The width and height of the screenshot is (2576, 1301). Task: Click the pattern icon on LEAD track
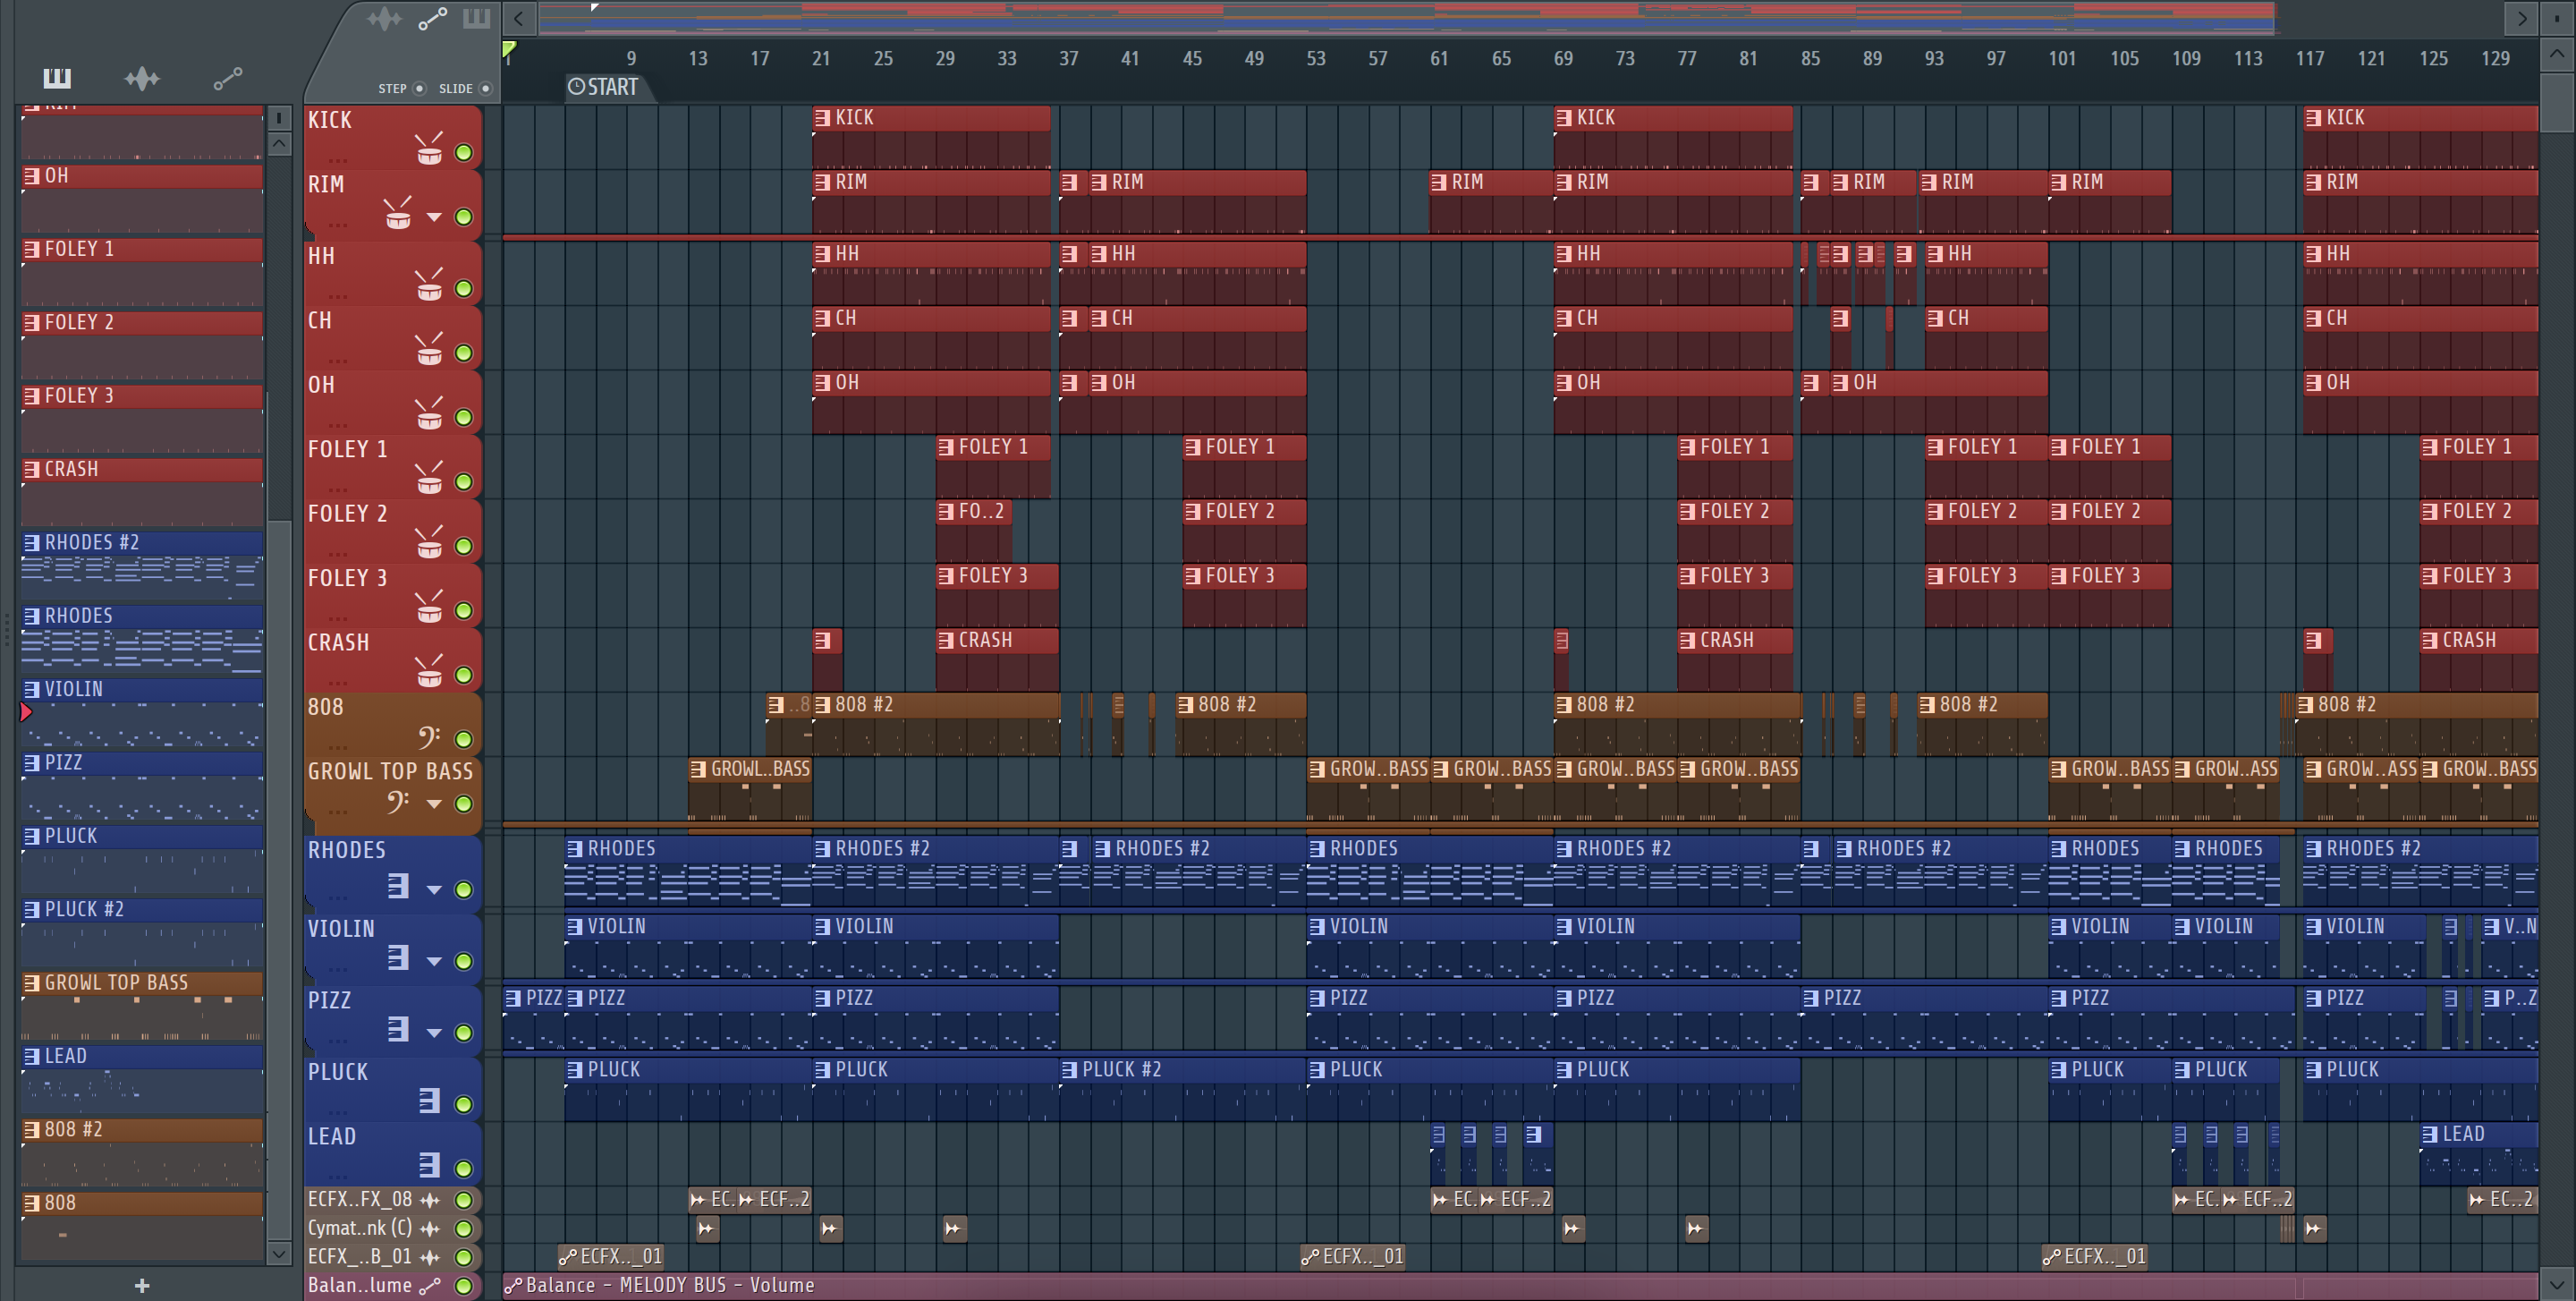coord(429,1165)
